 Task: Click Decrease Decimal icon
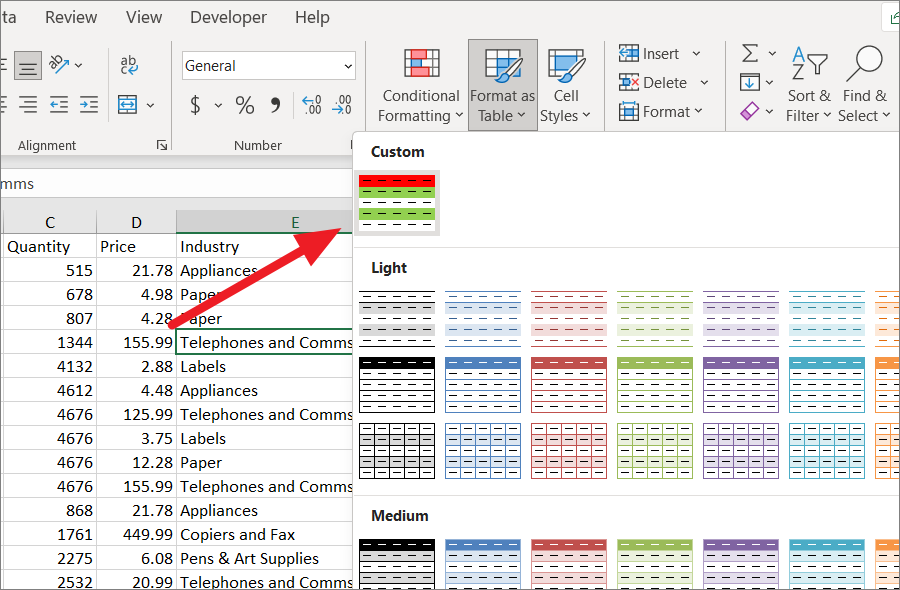342,105
